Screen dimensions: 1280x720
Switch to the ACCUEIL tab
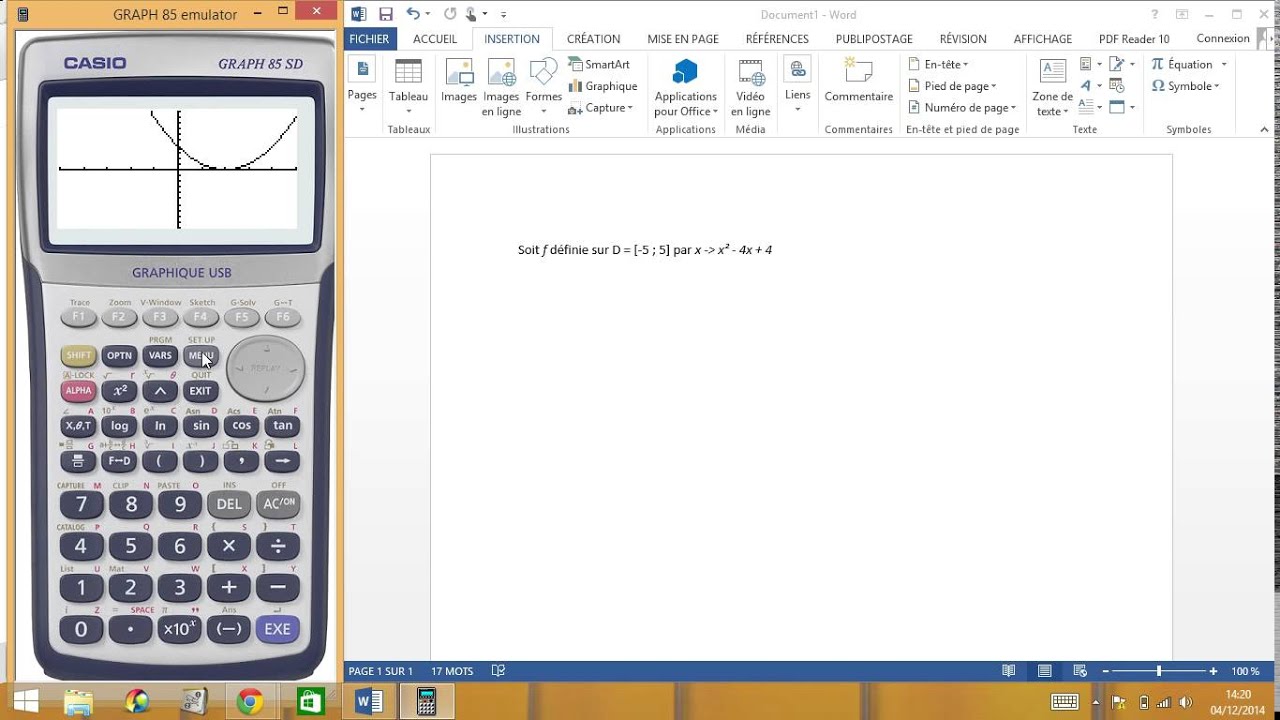click(x=435, y=39)
